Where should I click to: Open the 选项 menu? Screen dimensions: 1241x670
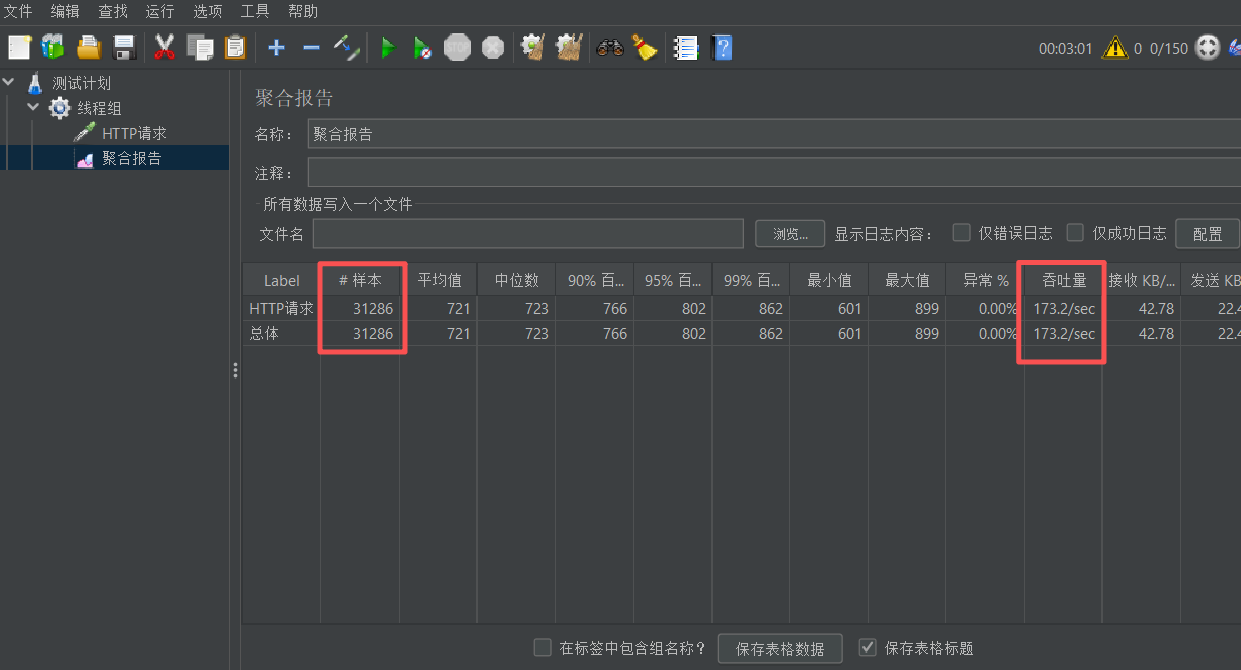point(207,11)
